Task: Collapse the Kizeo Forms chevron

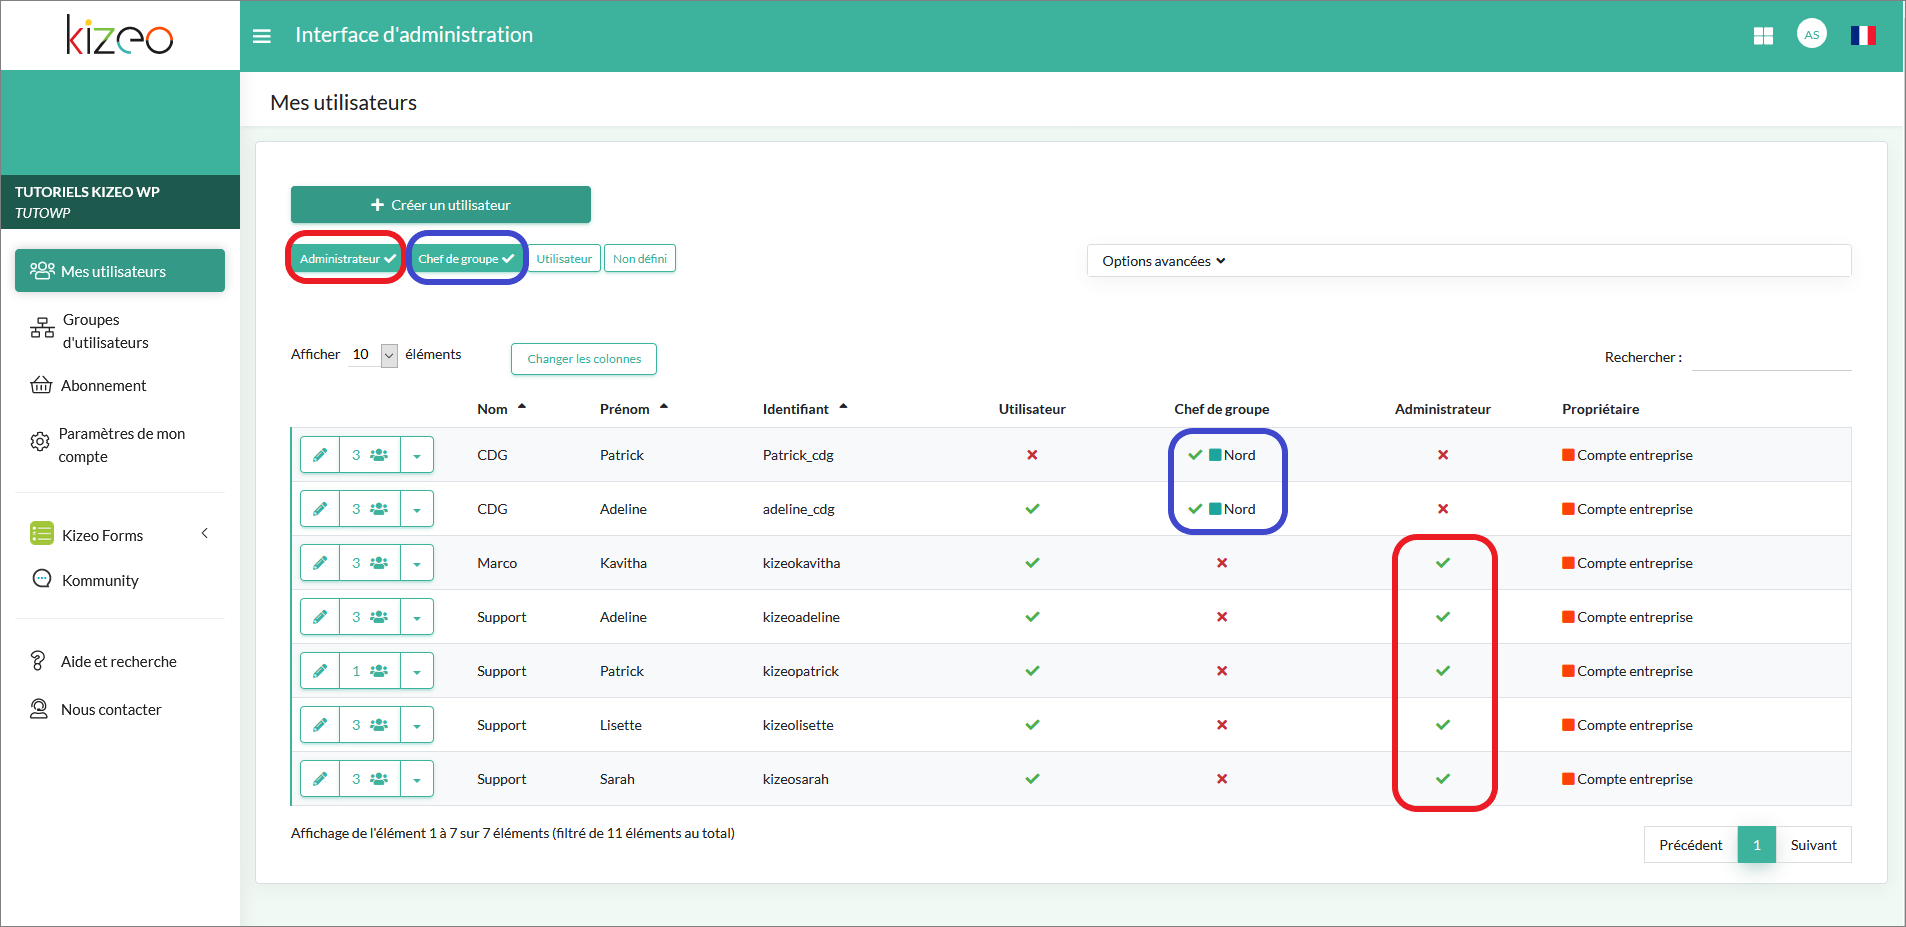Action: [x=205, y=534]
